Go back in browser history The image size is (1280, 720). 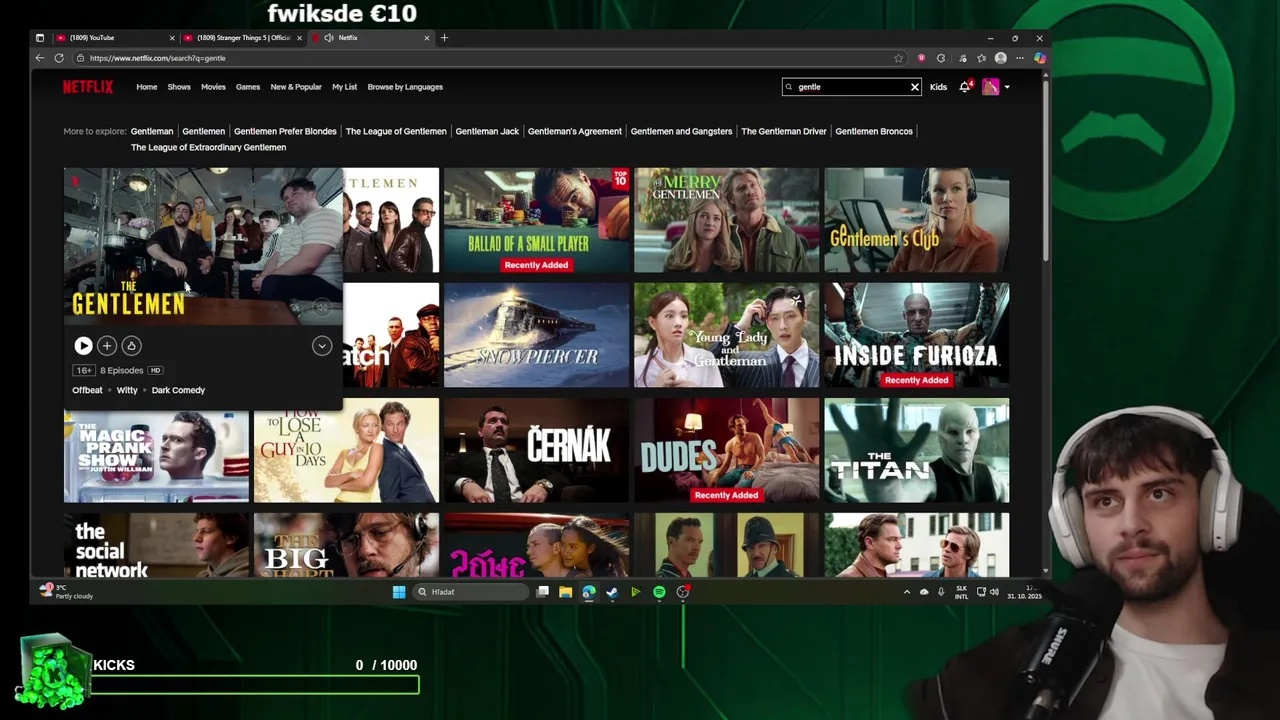click(x=40, y=58)
